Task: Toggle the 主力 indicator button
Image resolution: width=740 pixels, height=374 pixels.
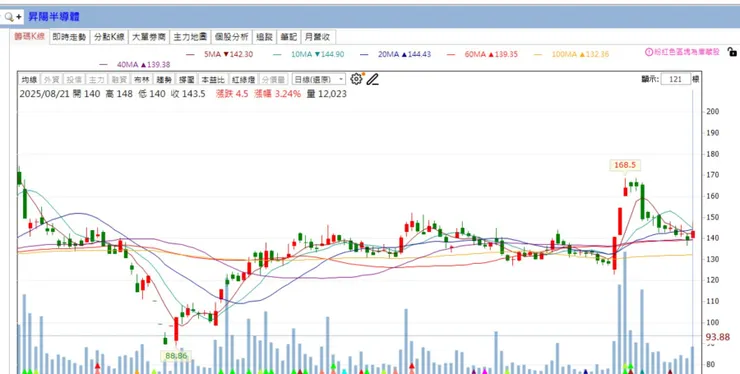Action: pyautogui.click(x=96, y=79)
